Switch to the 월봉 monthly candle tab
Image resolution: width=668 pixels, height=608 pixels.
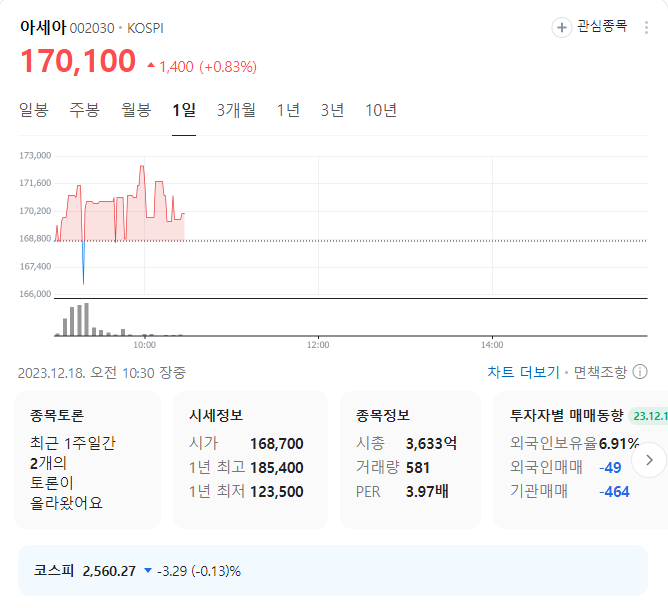tap(136, 110)
